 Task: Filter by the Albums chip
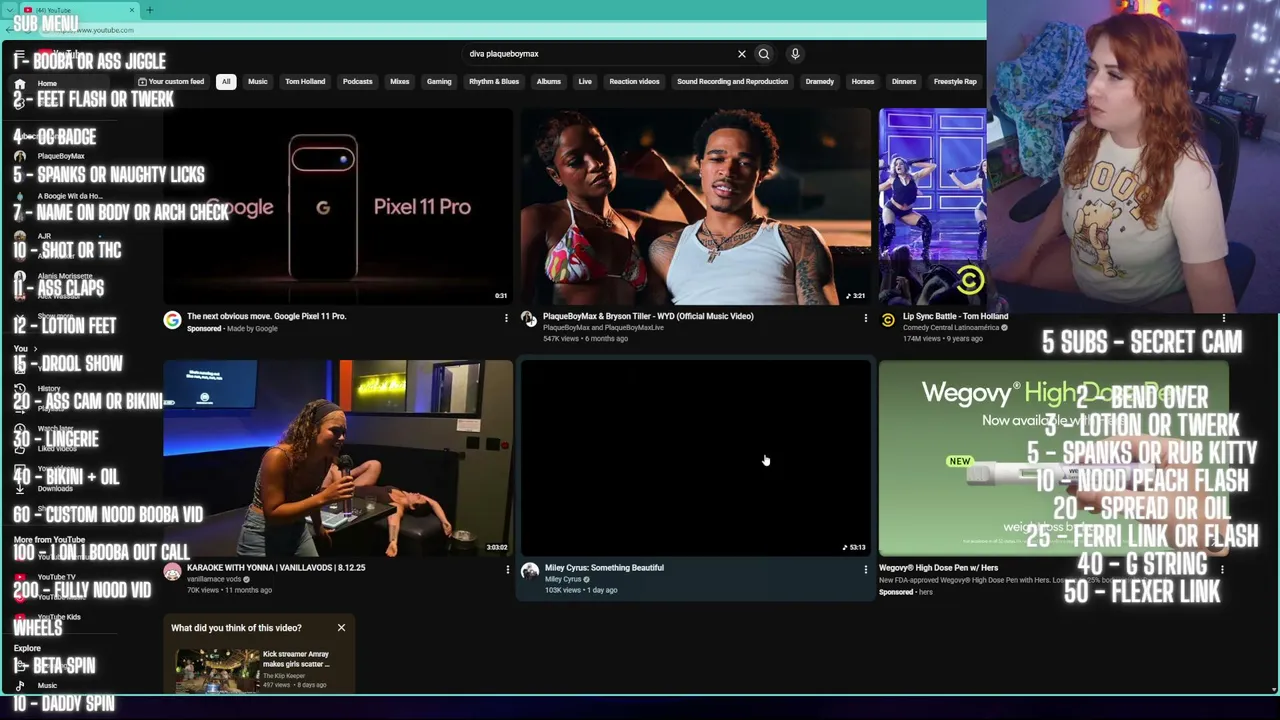[x=549, y=82]
